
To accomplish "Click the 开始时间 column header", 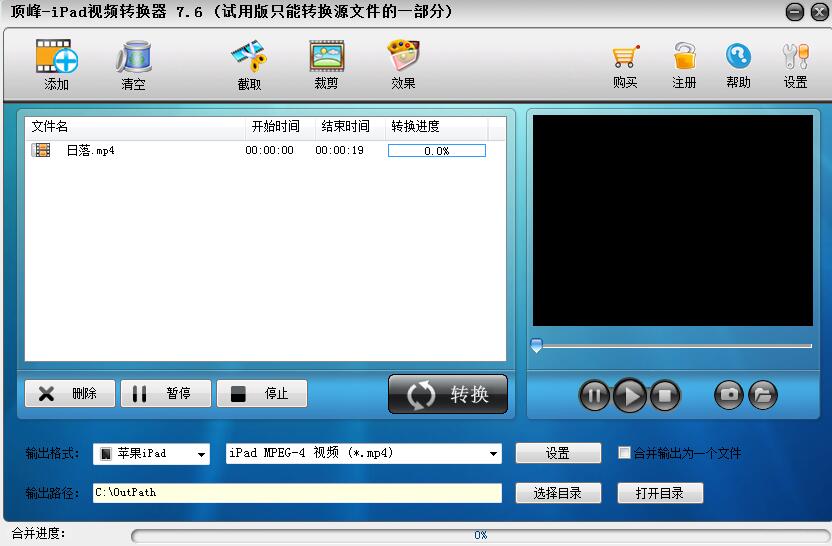I will (x=280, y=126).
